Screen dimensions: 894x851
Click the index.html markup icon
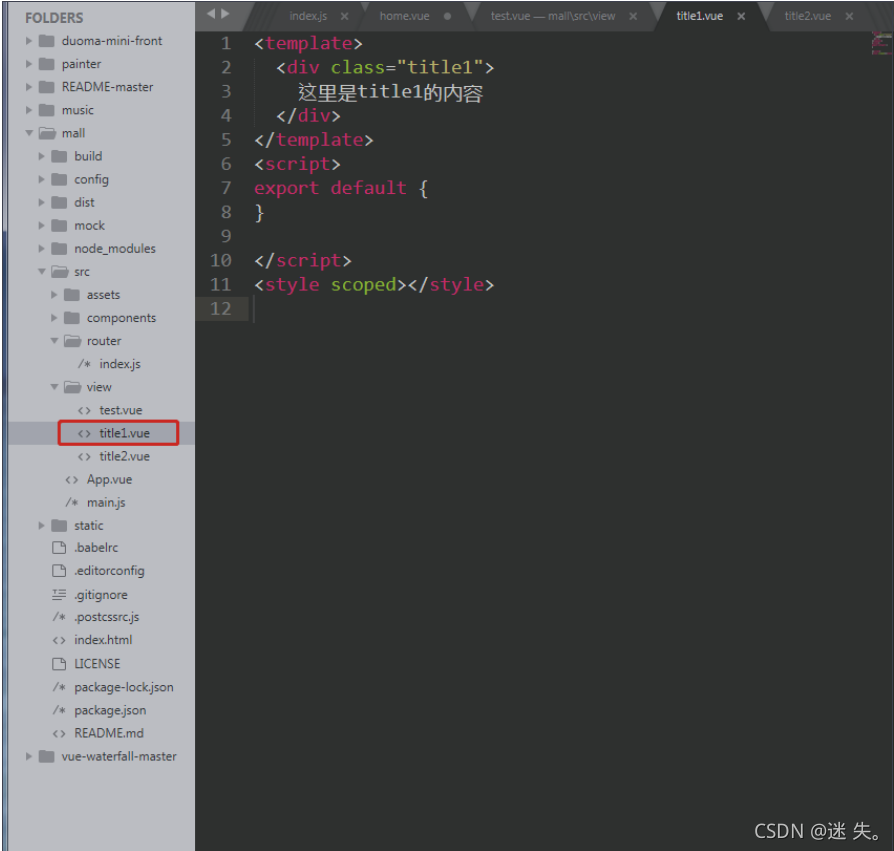[x=59, y=640]
